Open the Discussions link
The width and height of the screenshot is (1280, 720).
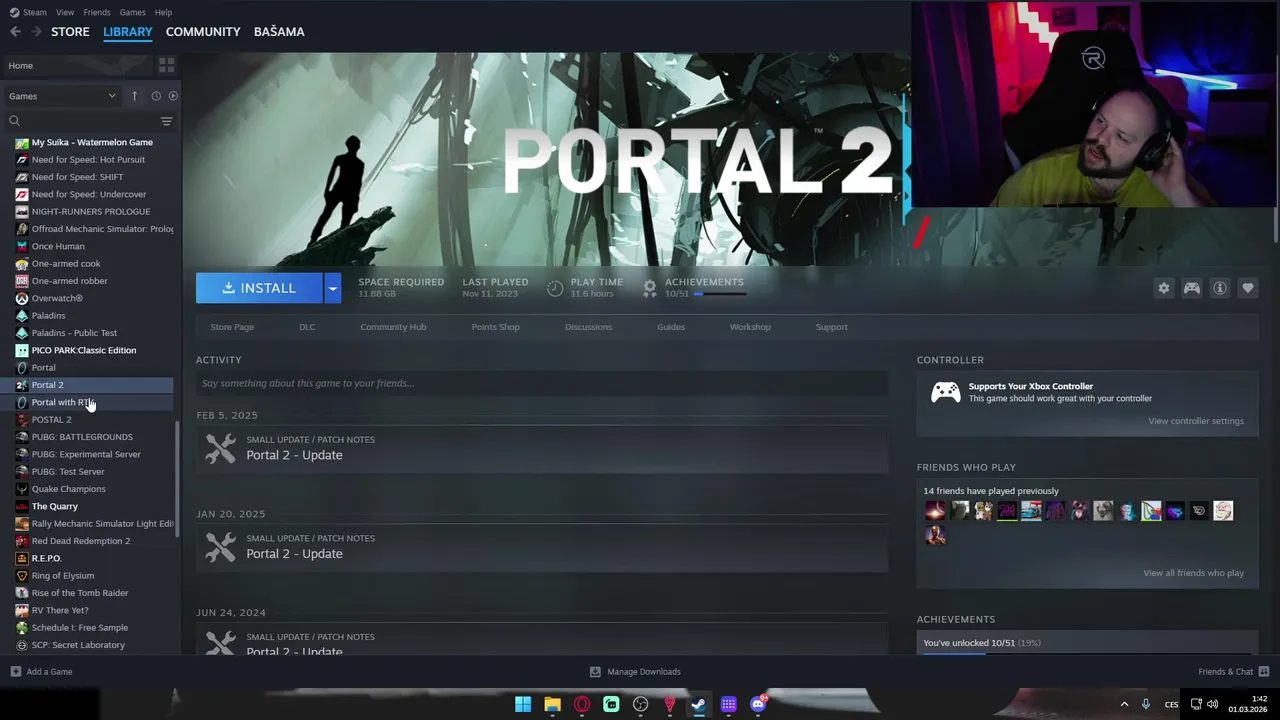(588, 327)
